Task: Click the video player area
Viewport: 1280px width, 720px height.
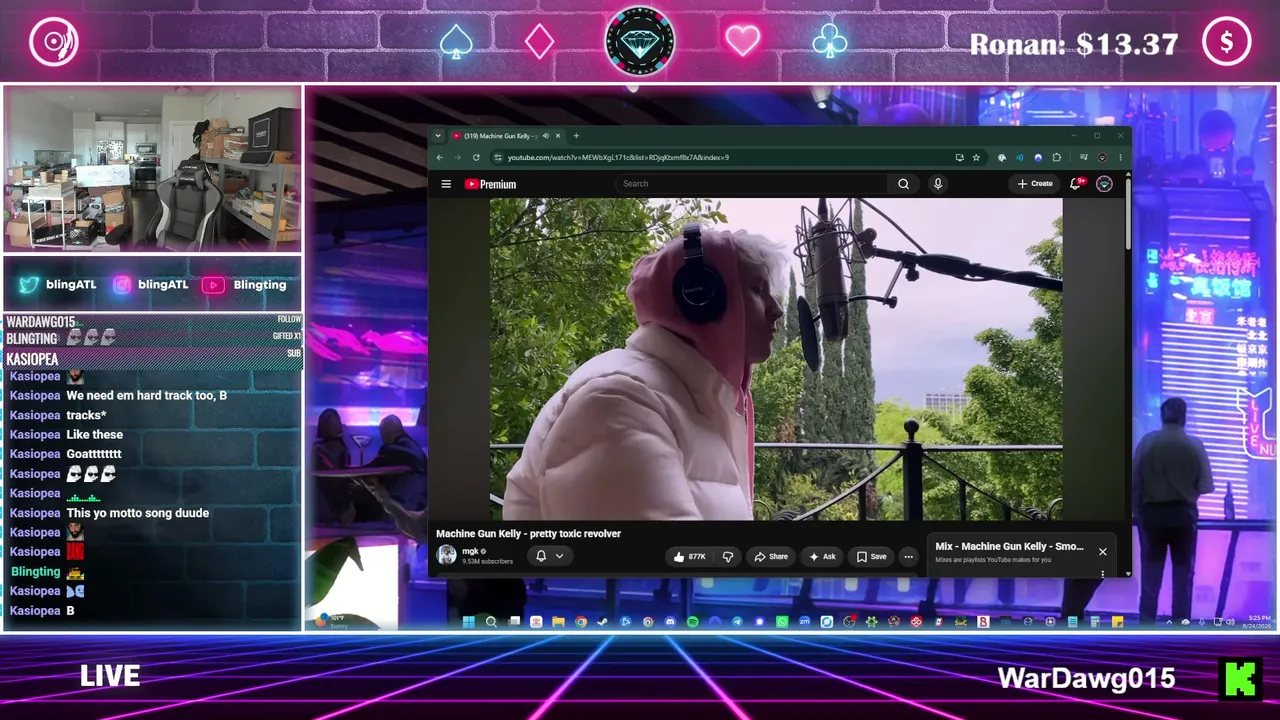Action: click(x=776, y=359)
